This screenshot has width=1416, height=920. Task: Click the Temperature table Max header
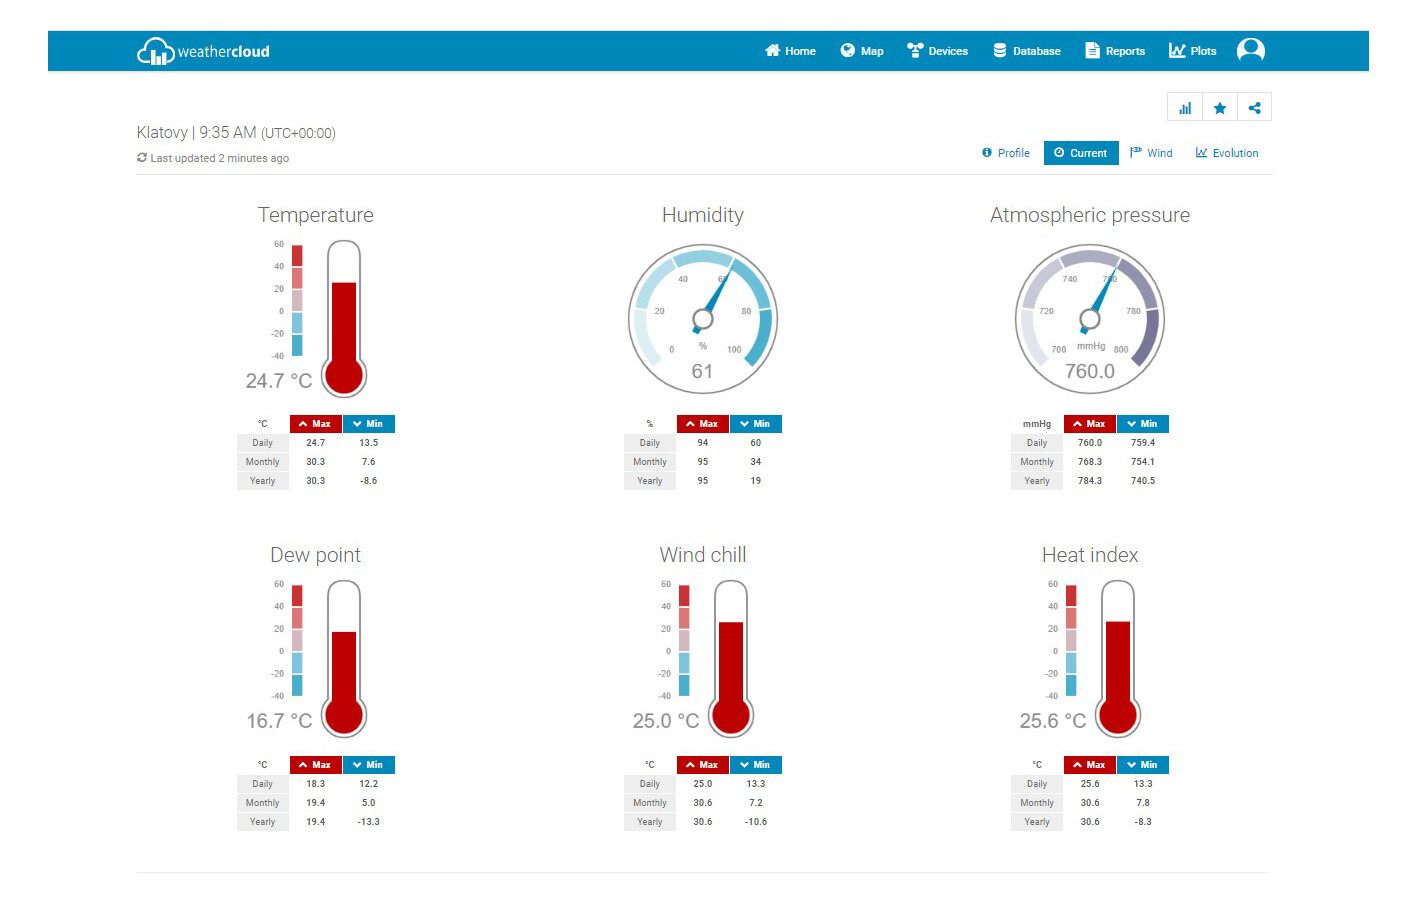click(x=315, y=424)
